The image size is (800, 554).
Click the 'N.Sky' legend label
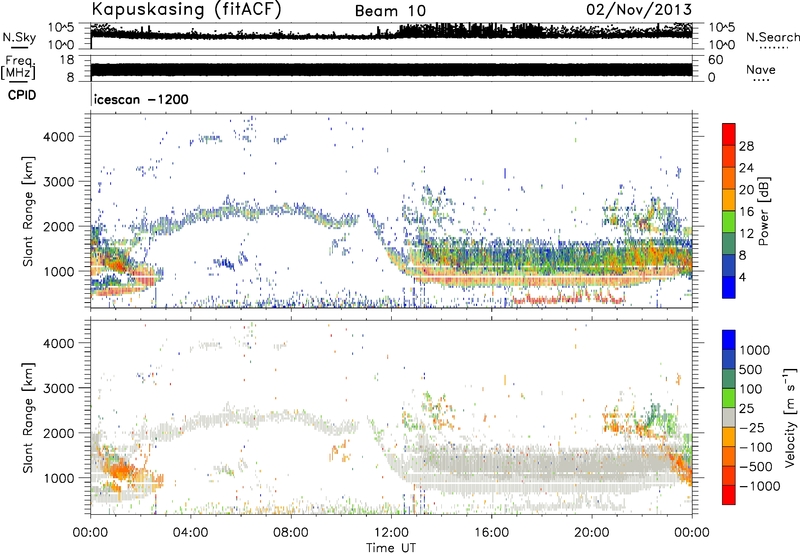pos(19,37)
